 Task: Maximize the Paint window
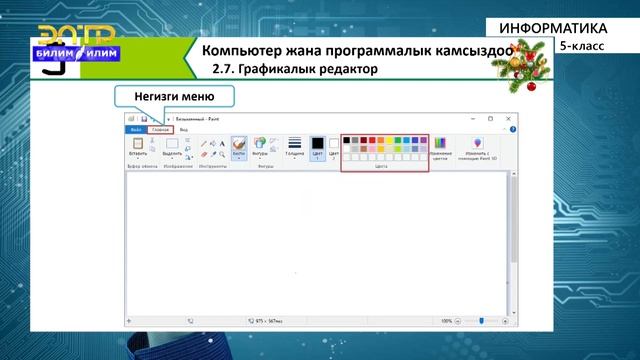coord(491,119)
